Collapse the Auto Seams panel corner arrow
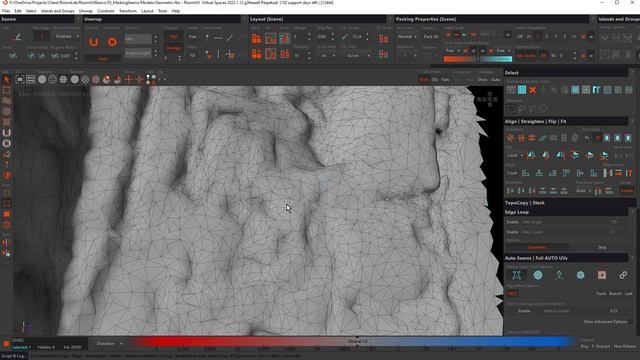The height and width of the screenshot is (360, 640). 632,258
